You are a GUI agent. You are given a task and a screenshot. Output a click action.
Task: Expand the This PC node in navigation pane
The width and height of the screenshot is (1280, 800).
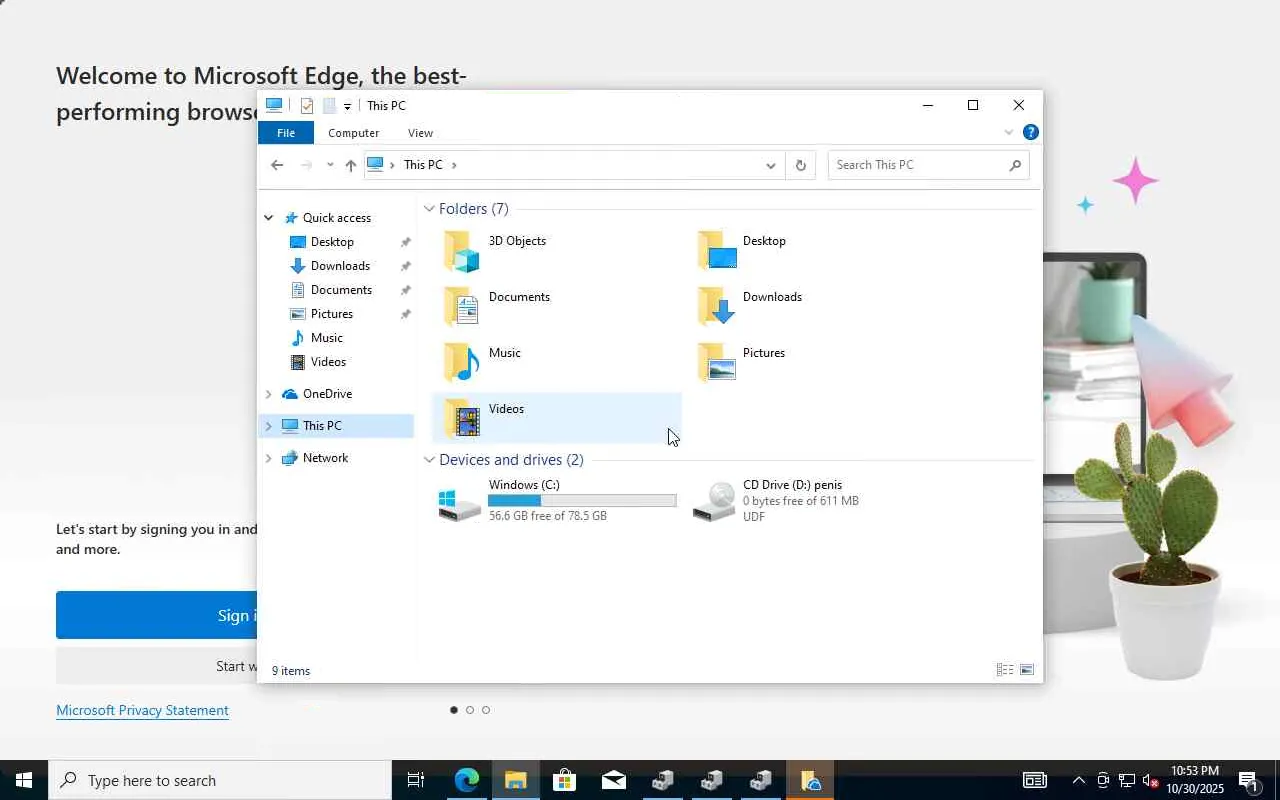pyautogui.click(x=268, y=426)
